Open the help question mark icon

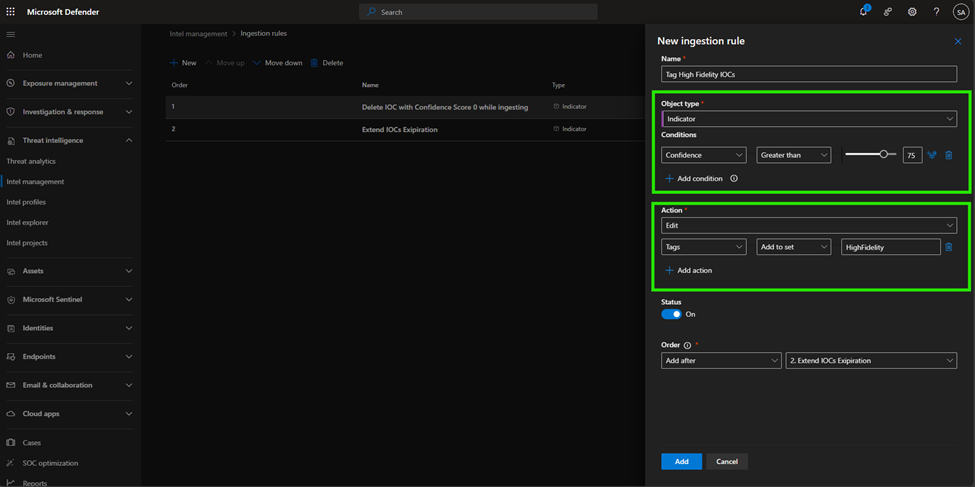pyautogui.click(x=936, y=12)
